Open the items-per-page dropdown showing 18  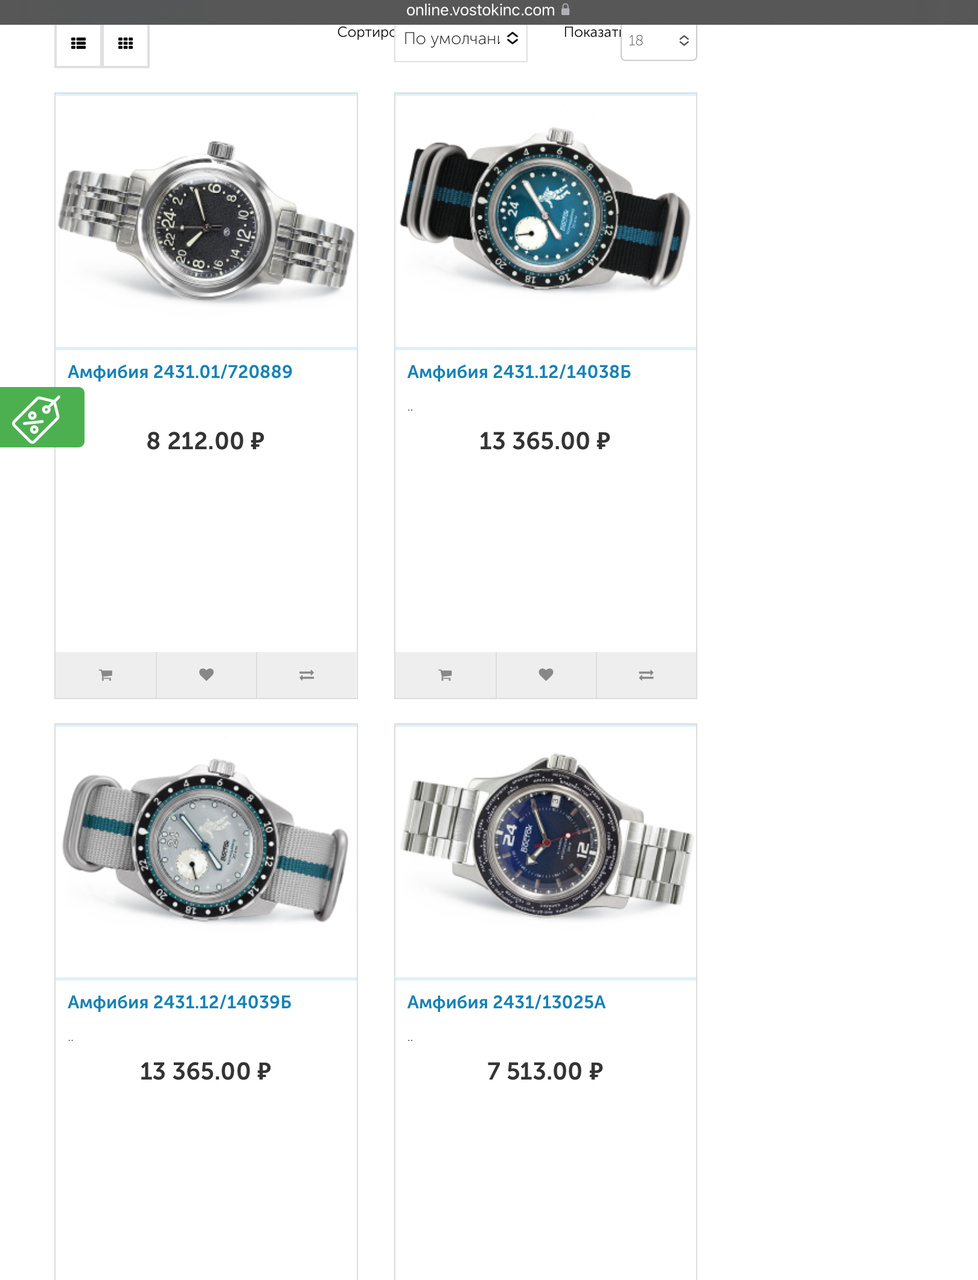(x=658, y=41)
